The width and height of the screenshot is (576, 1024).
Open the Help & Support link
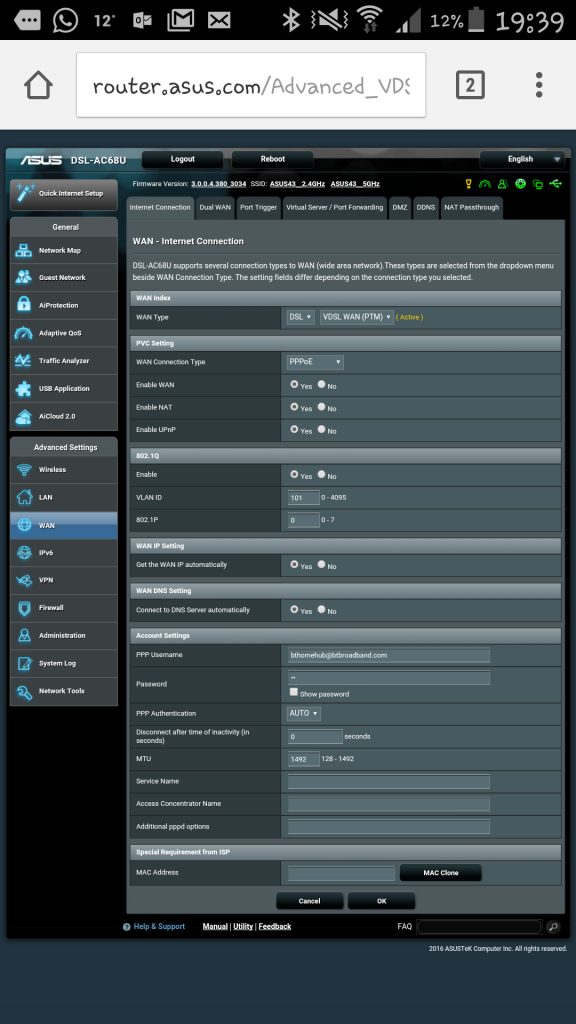click(x=159, y=927)
